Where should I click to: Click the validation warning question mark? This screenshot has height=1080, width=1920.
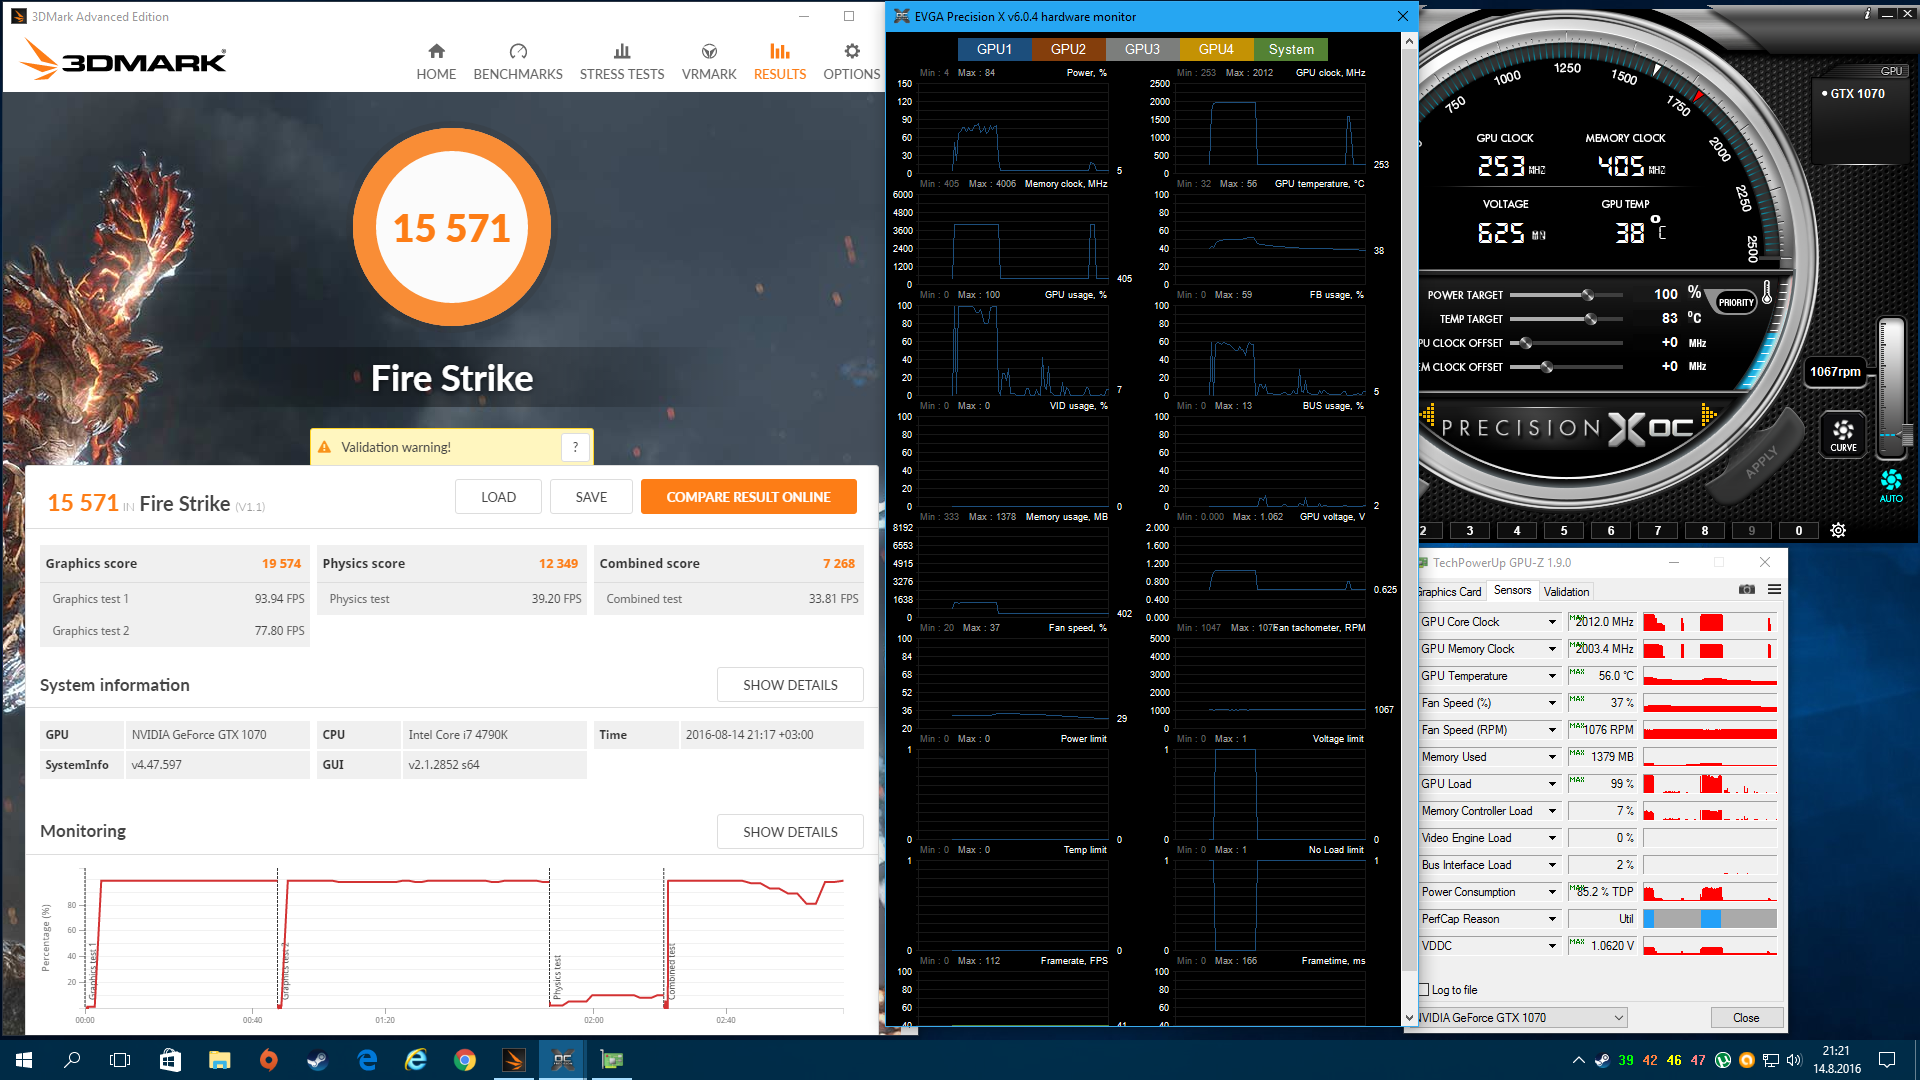[575, 447]
